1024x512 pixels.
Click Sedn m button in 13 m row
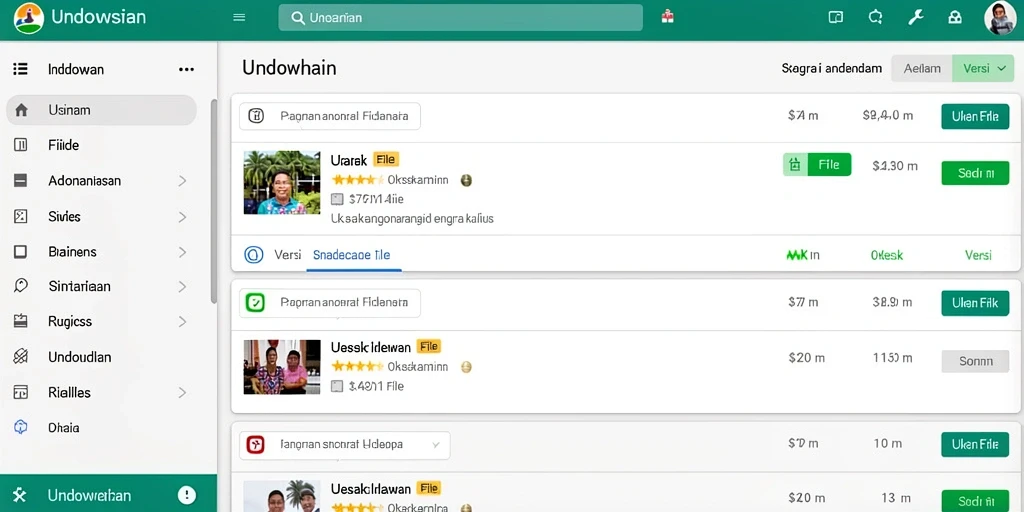pyautogui.click(x=975, y=501)
